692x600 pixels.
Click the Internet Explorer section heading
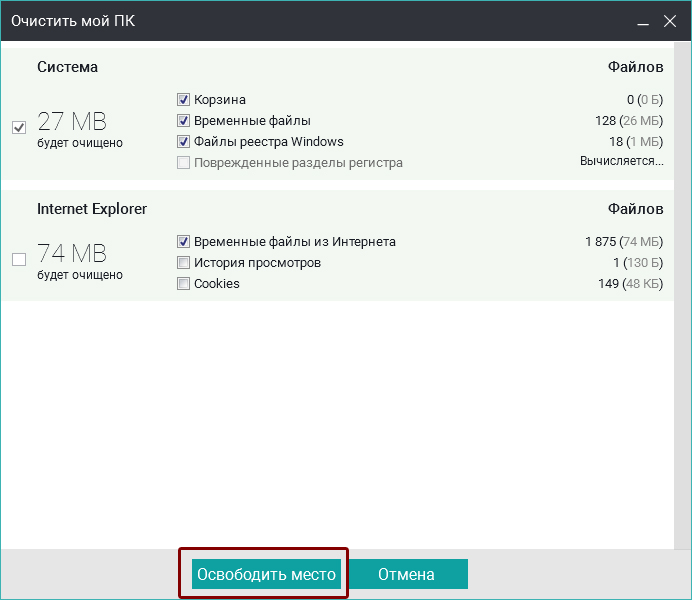pos(92,209)
